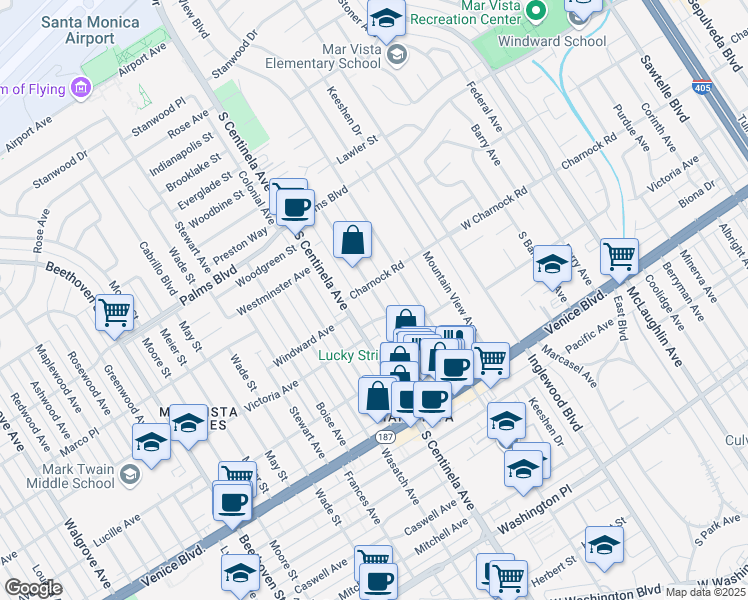Open the school marker left of Keeshen Dr
The width and height of the screenshot is (748, 600).
coord(507,424)
